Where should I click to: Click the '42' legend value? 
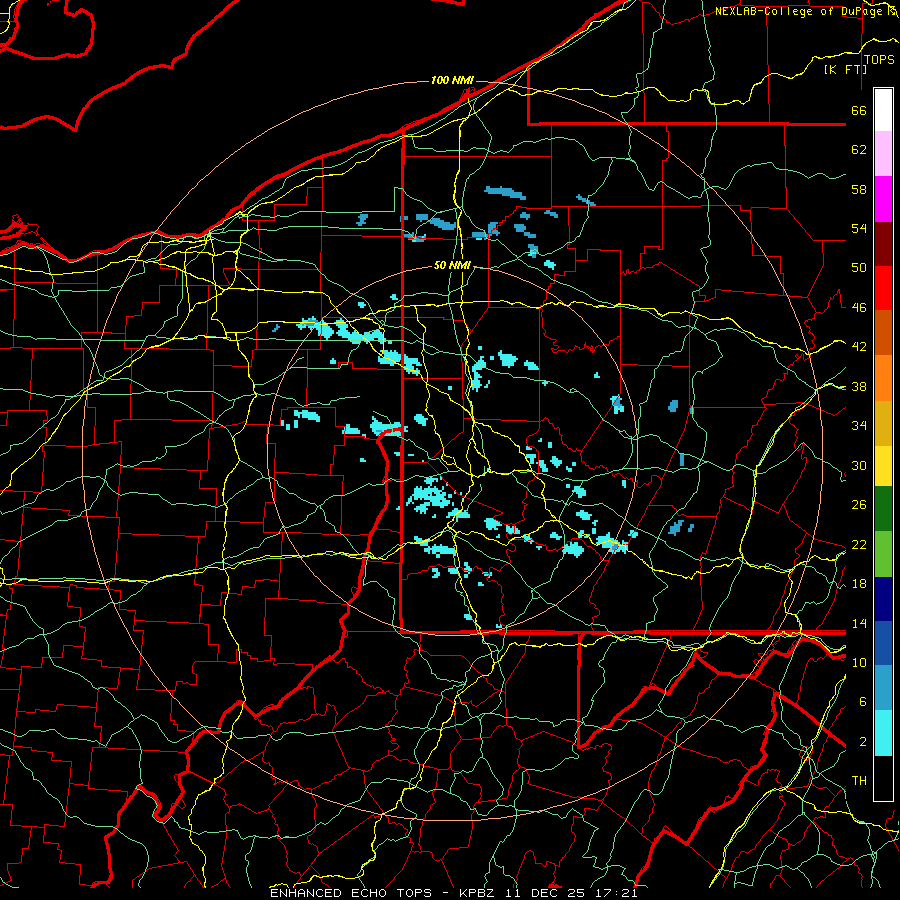pyautogui.click(x=859, y=347)
